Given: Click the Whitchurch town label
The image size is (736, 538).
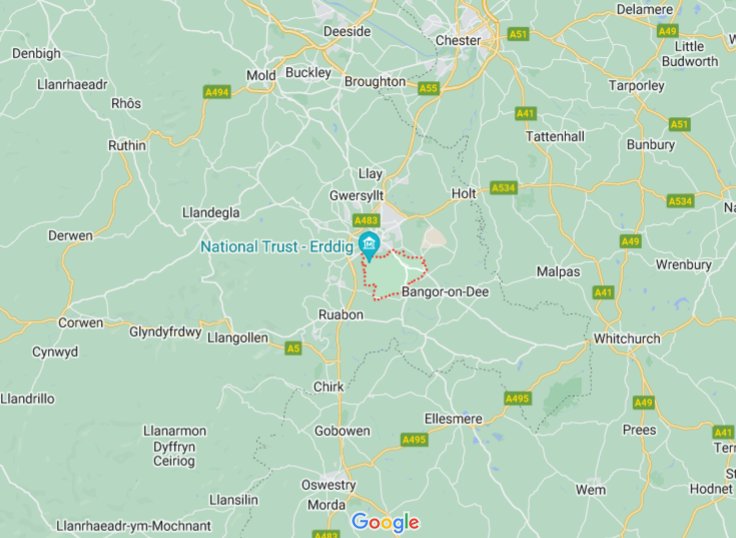Looking at the screenshot, I should 627,338.
